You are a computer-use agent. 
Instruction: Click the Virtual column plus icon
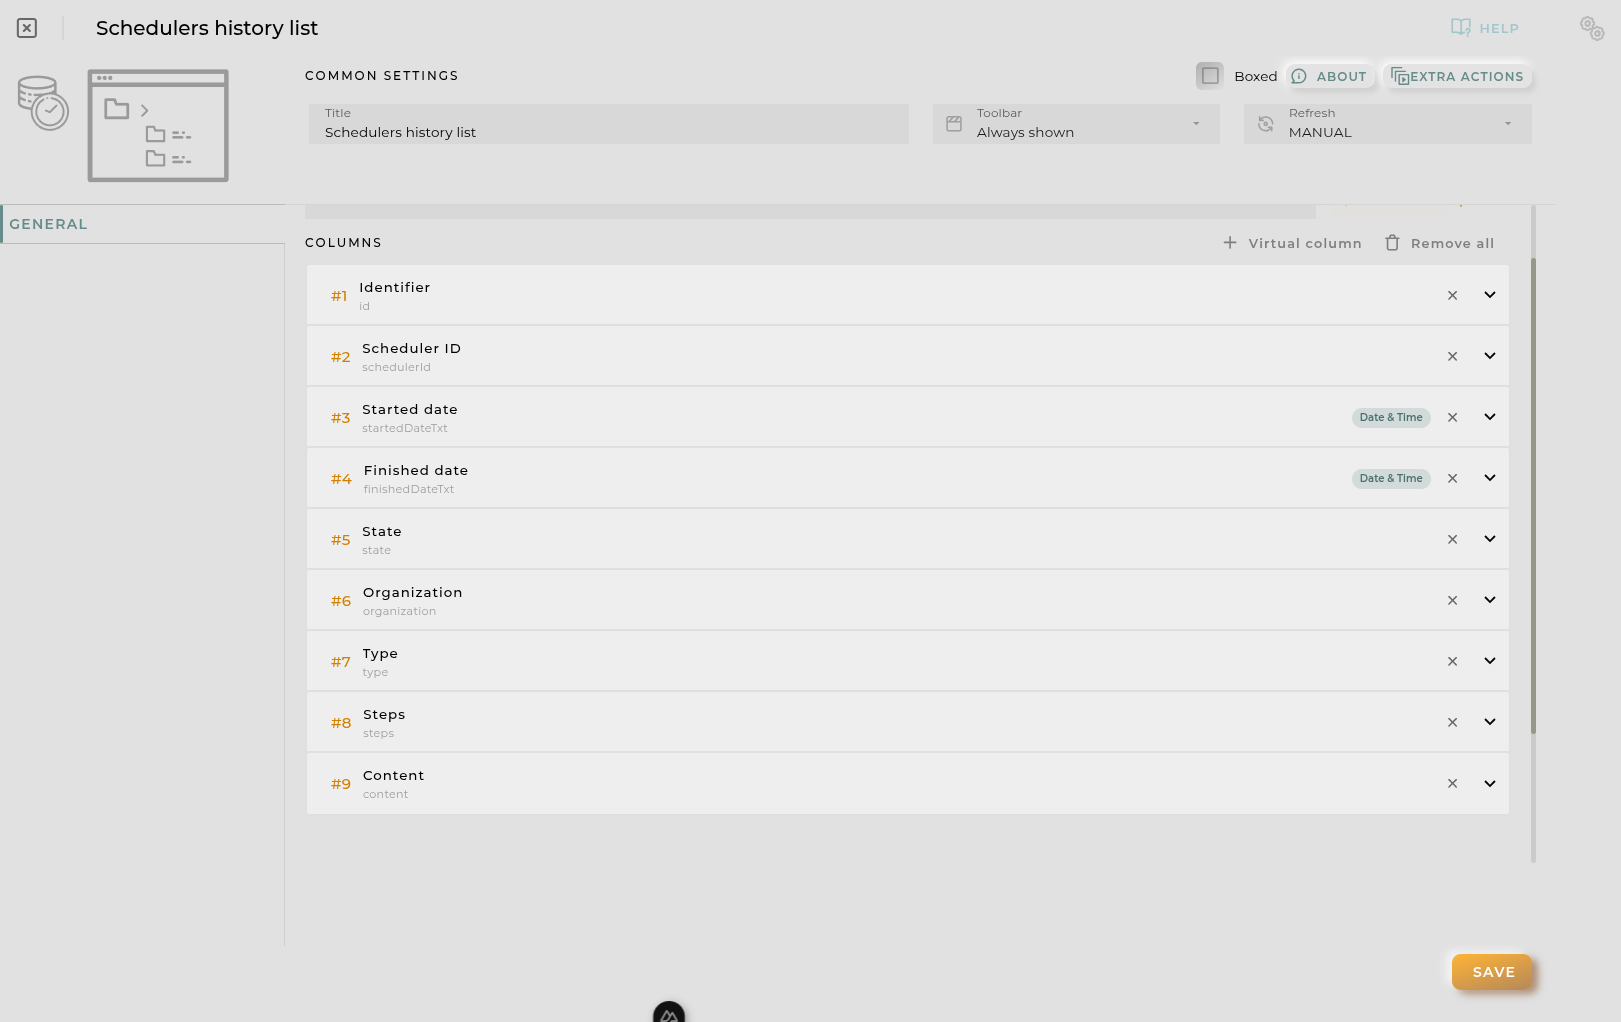[x=1230, y=243]
